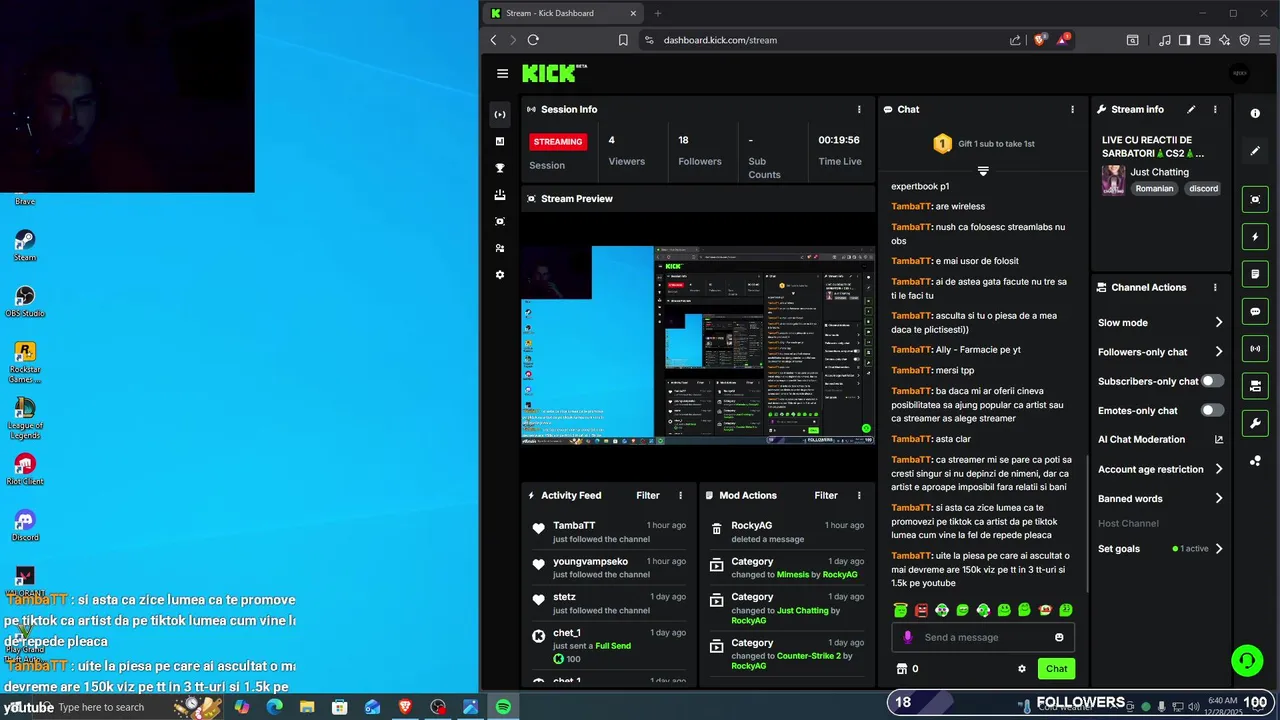Click the wrench icon in right rail
1280x720 pixels.
(x=1255, y=424)
